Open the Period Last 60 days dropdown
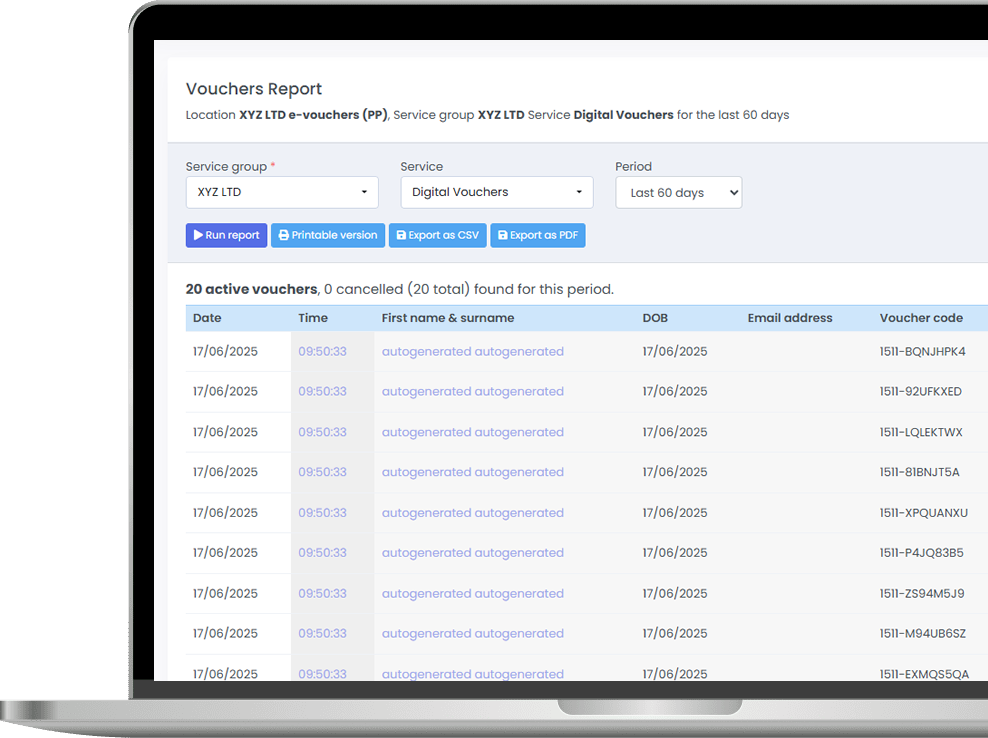This screenshot has height=738, width=988. (x=678, y=193)
